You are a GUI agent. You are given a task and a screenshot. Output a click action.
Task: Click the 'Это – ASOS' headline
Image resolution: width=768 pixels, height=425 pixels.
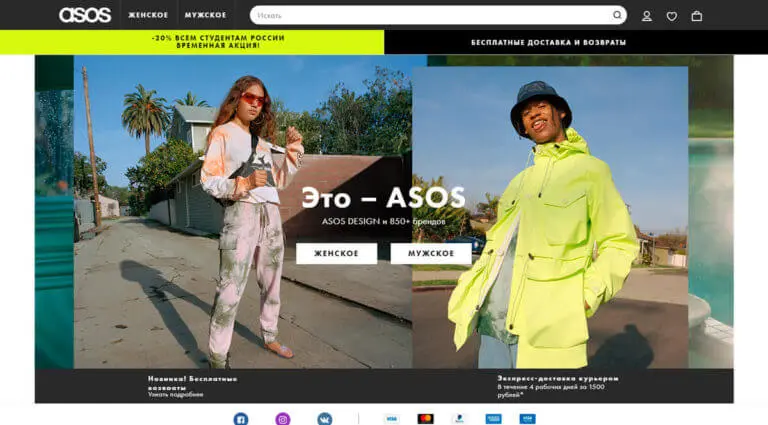(383, 197)
